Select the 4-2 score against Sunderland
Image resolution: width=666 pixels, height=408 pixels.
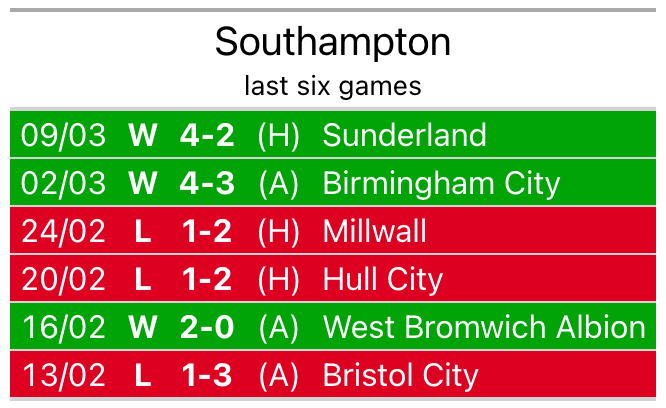[207, 135]
